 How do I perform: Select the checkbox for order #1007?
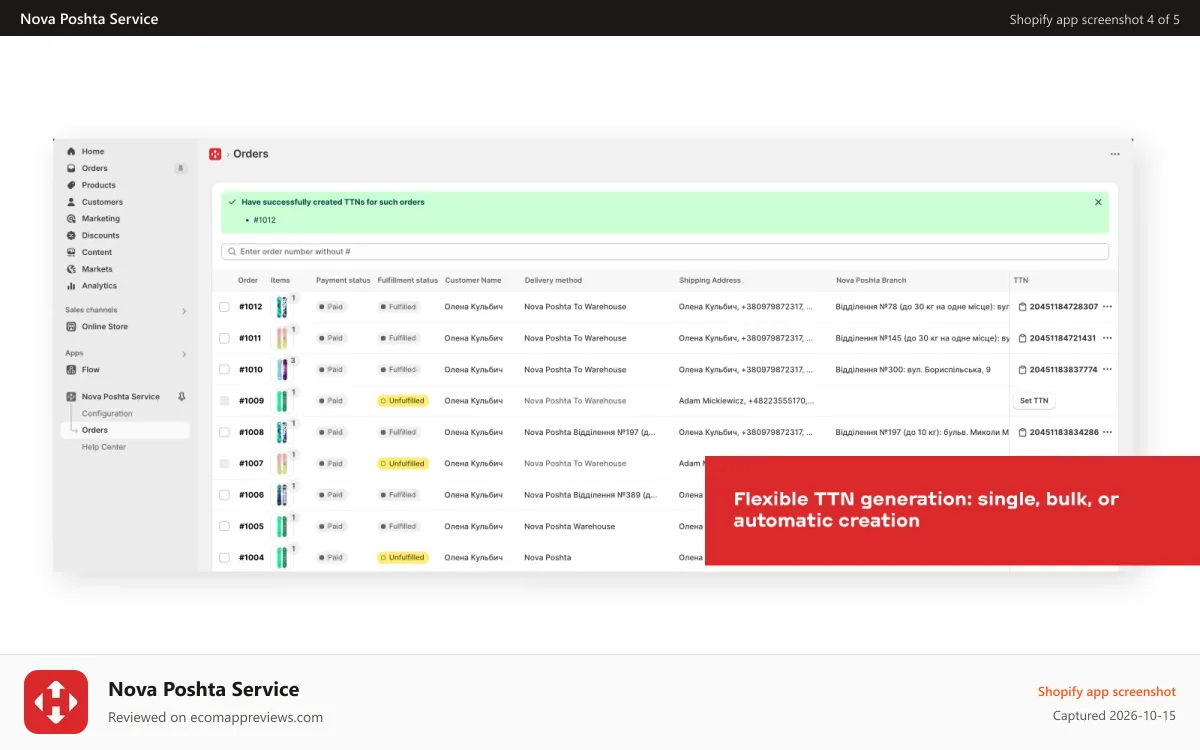[x=224, y=464]
